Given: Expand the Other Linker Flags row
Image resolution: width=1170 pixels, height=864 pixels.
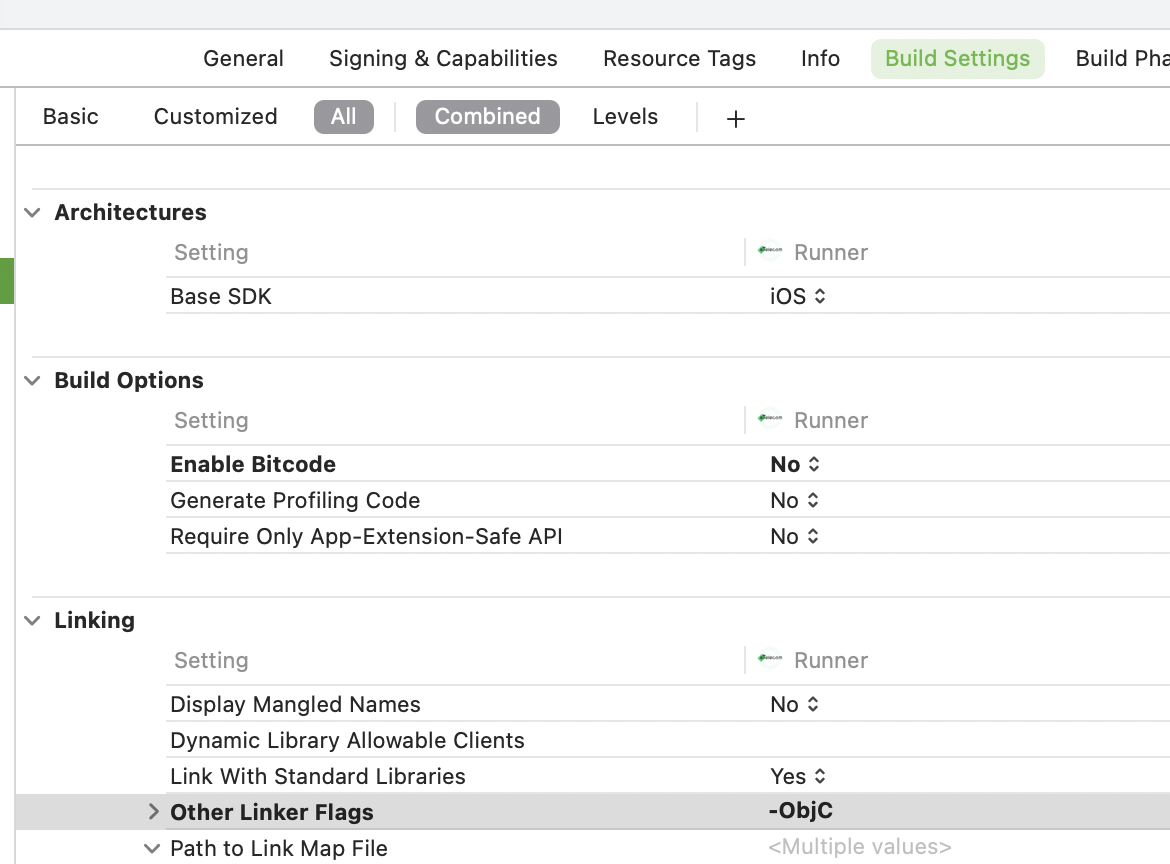Looking at the screenshot, I should click(153, 812).
